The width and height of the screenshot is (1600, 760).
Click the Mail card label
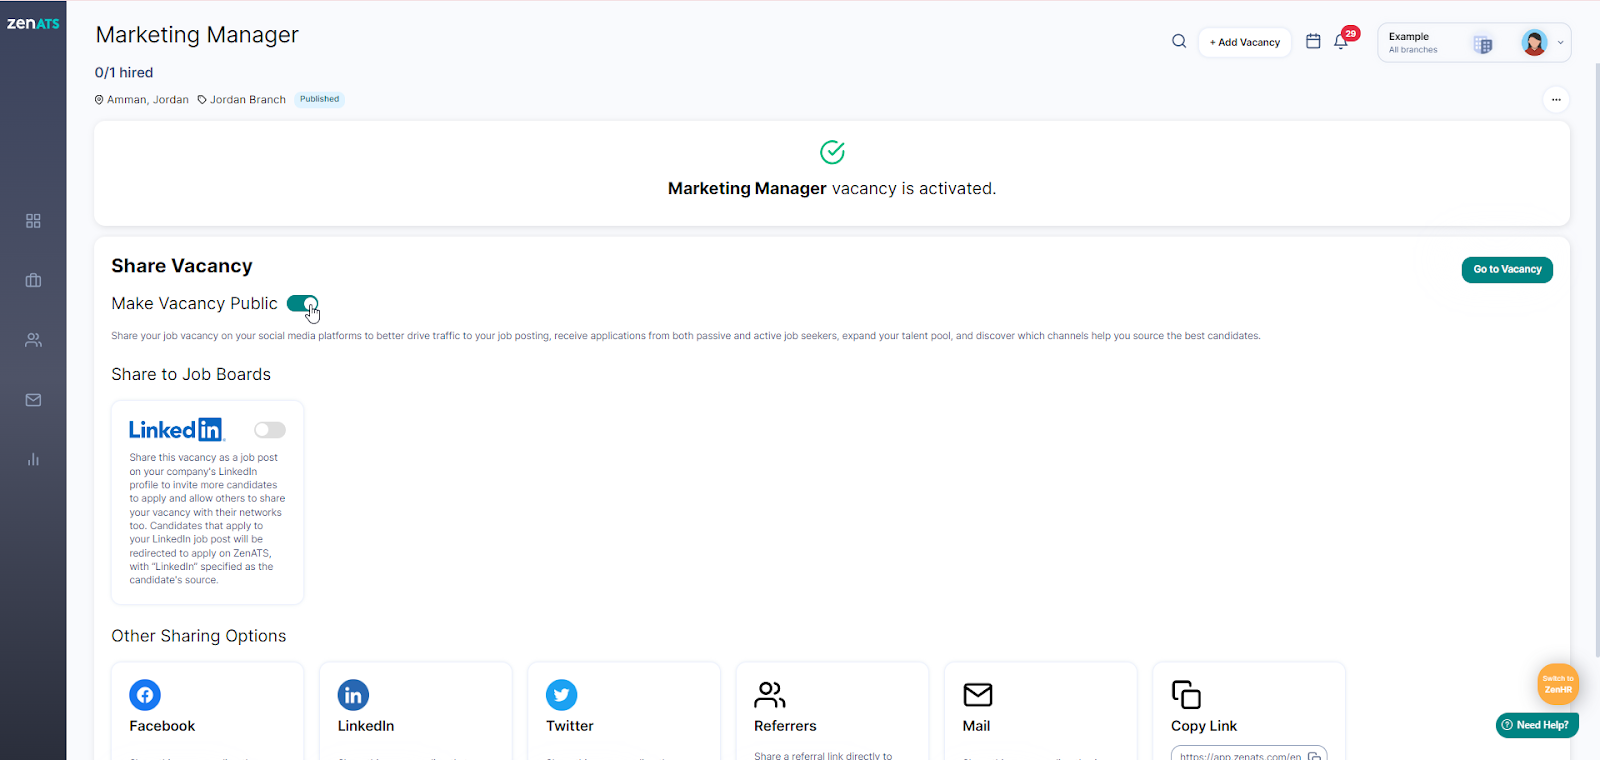click(976, 726)
